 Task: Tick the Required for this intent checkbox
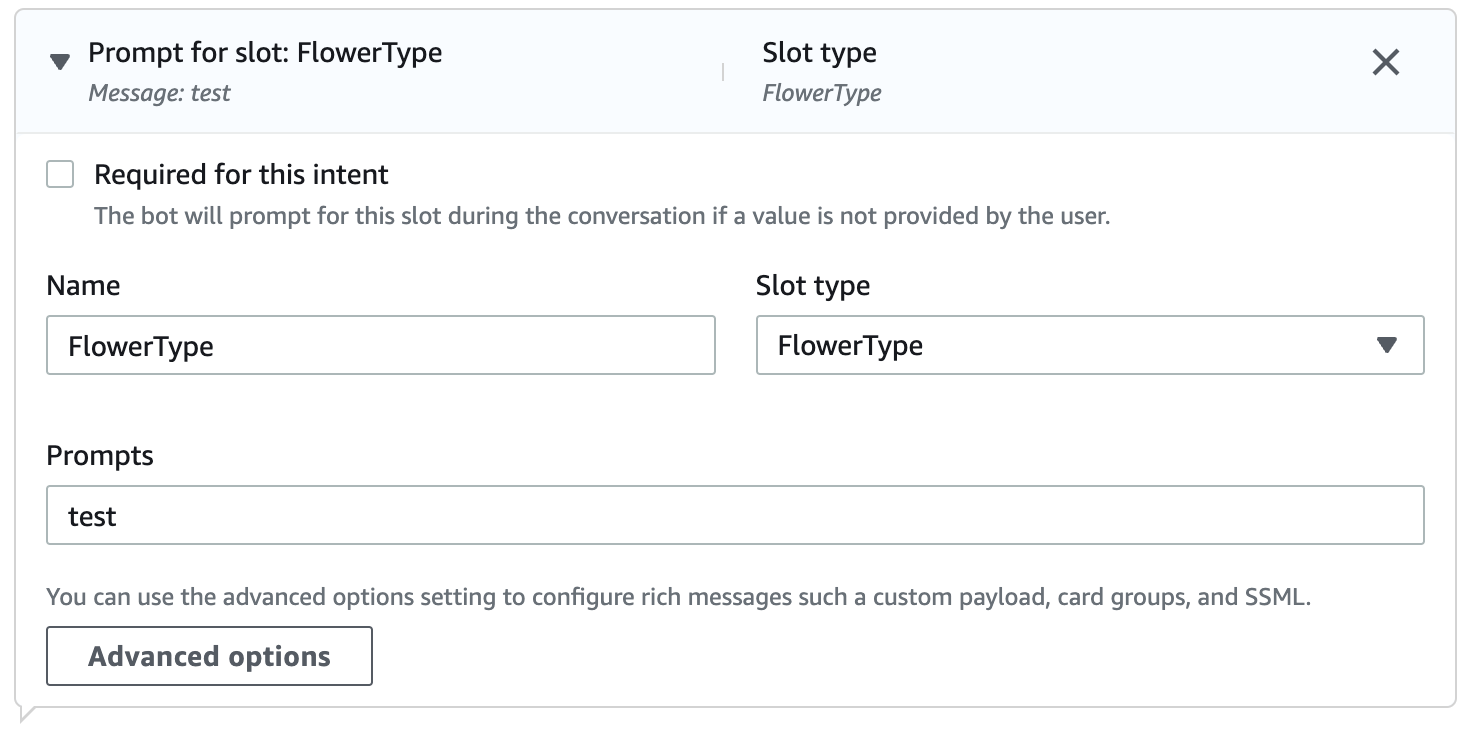60,175
